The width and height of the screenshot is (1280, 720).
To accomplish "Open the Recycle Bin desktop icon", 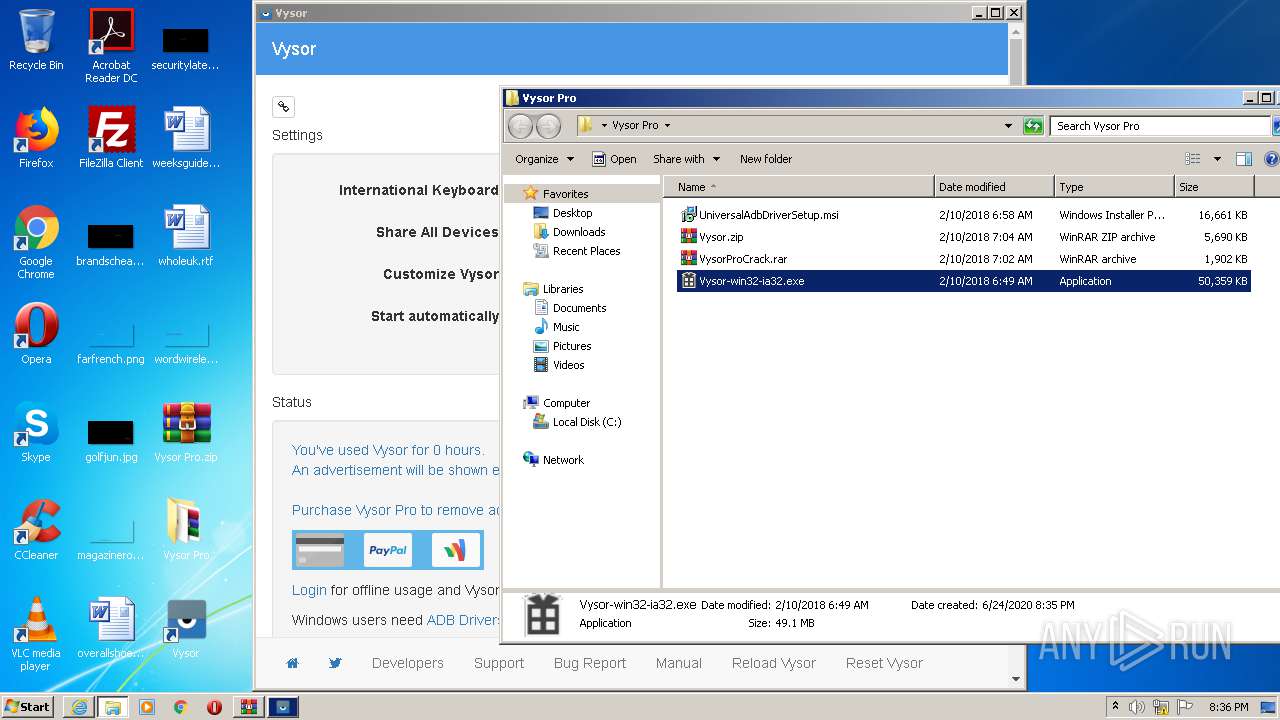I will click(x=36, y=40).
